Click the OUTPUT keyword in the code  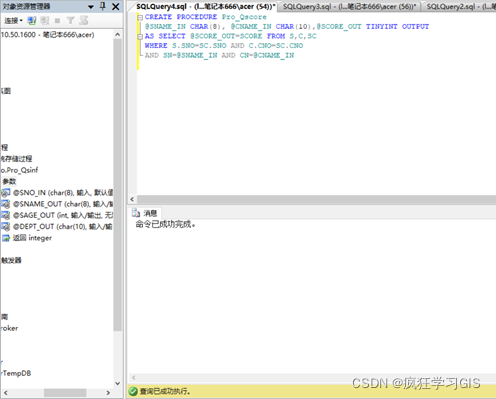click(415, 27)
